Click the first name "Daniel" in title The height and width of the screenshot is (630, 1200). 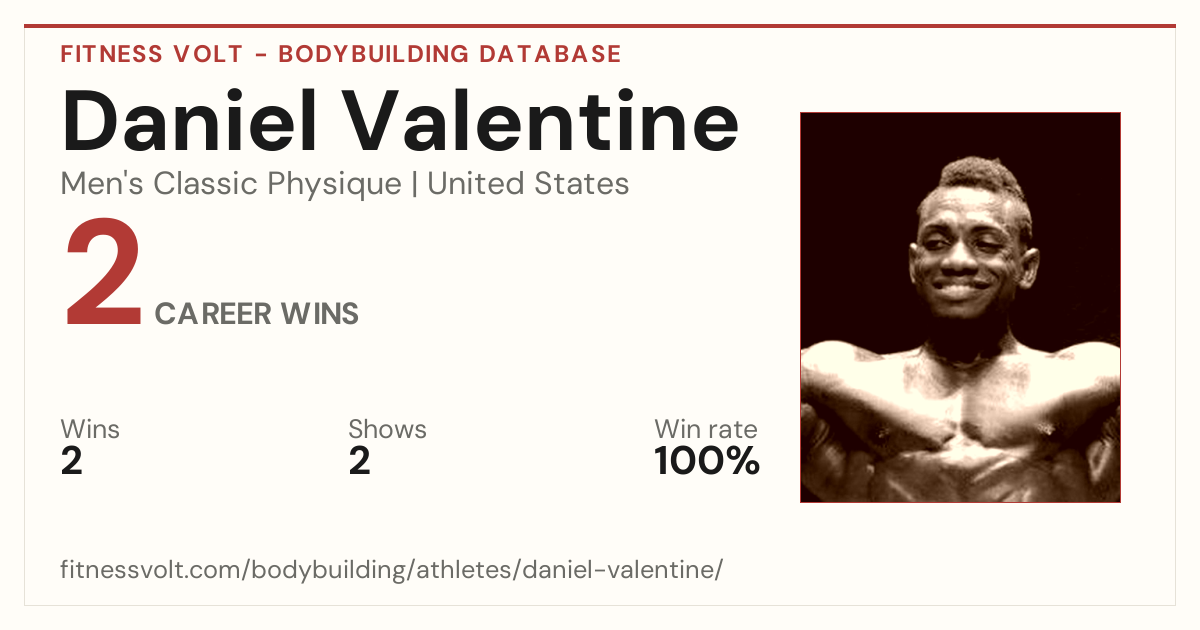190,121
